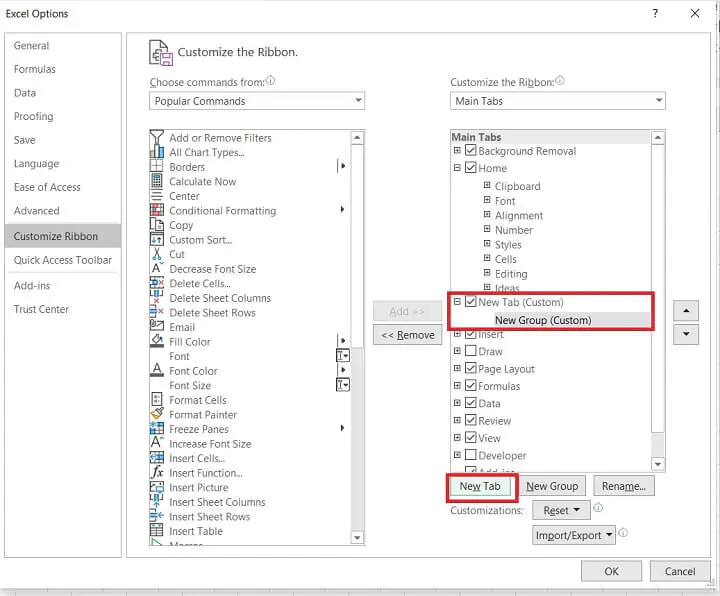Click the Insert Cells icon
The width and height of the screenshot is (720, 596).
pyautogui.click(x=157, y=458)
